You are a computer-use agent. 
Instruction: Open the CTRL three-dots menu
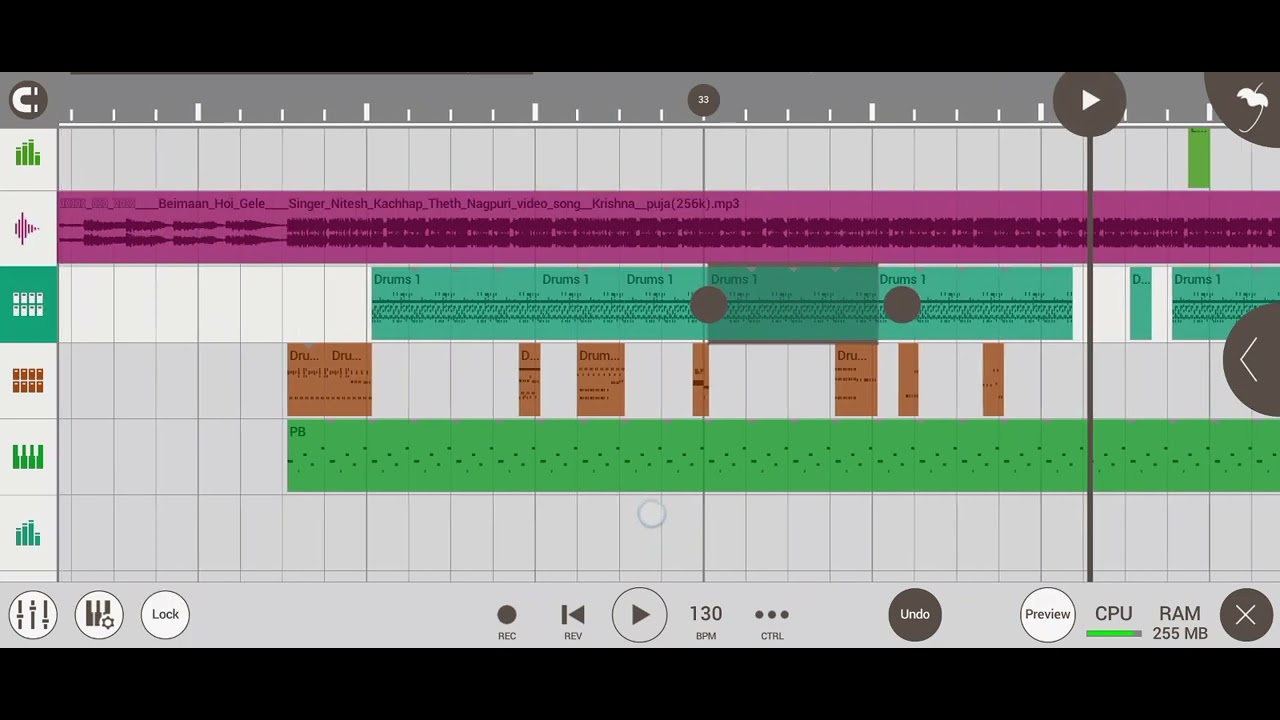point(772,621)
